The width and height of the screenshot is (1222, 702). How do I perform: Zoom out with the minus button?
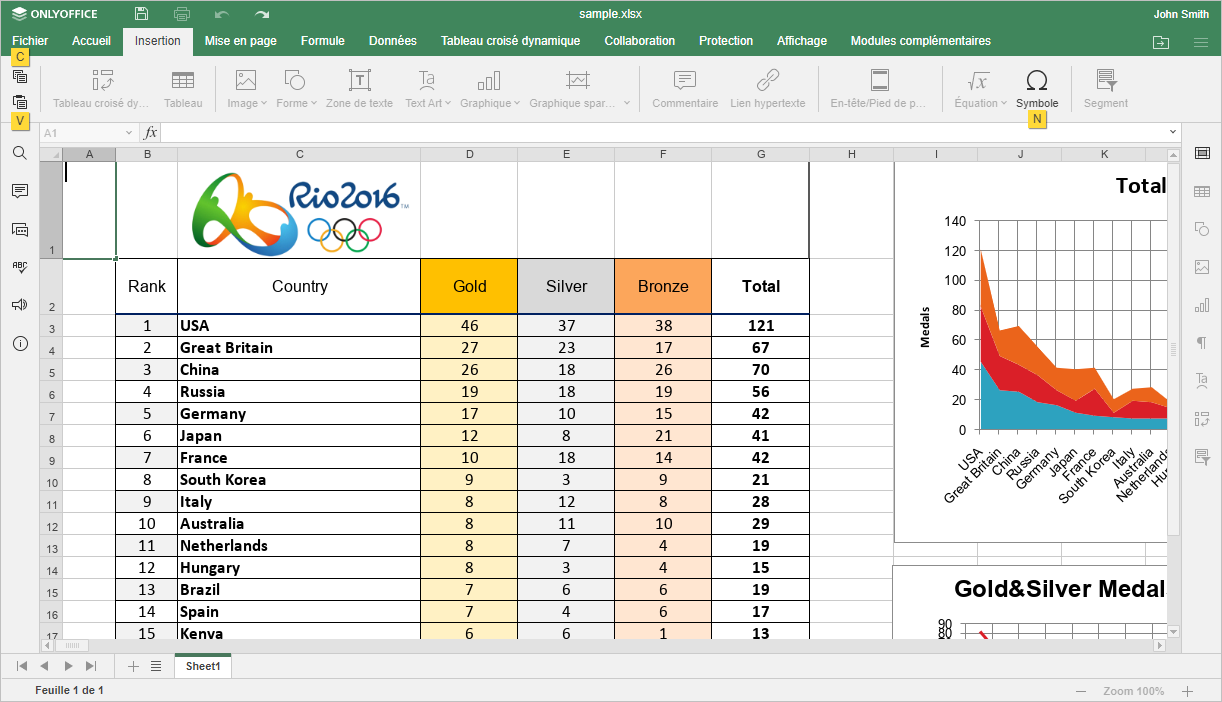point(1081,691)
